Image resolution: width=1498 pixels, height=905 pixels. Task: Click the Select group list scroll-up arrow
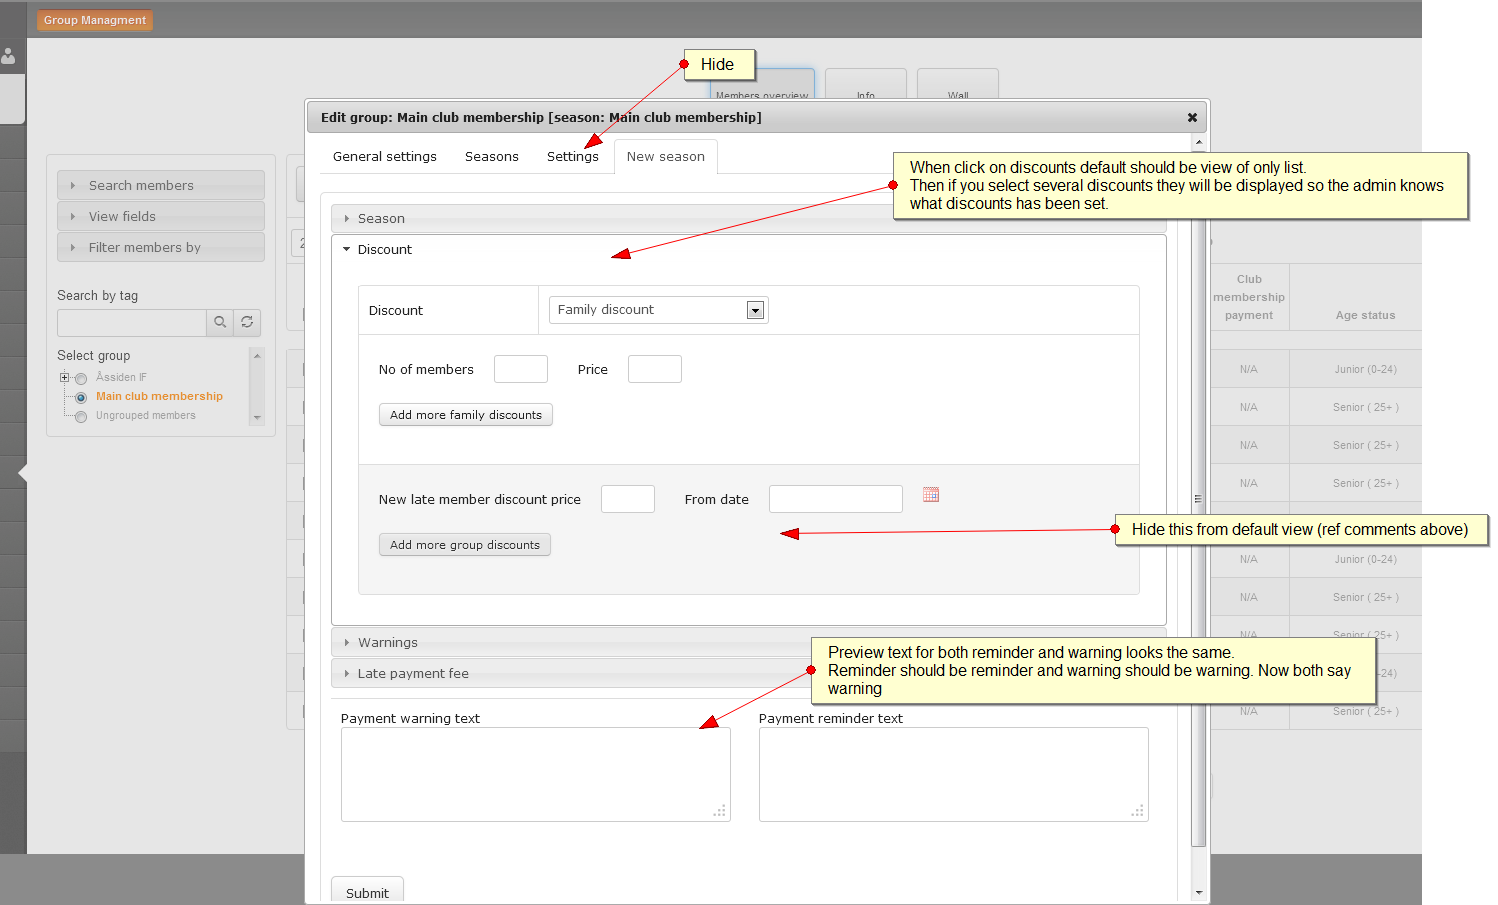click(x=257, y=356)
